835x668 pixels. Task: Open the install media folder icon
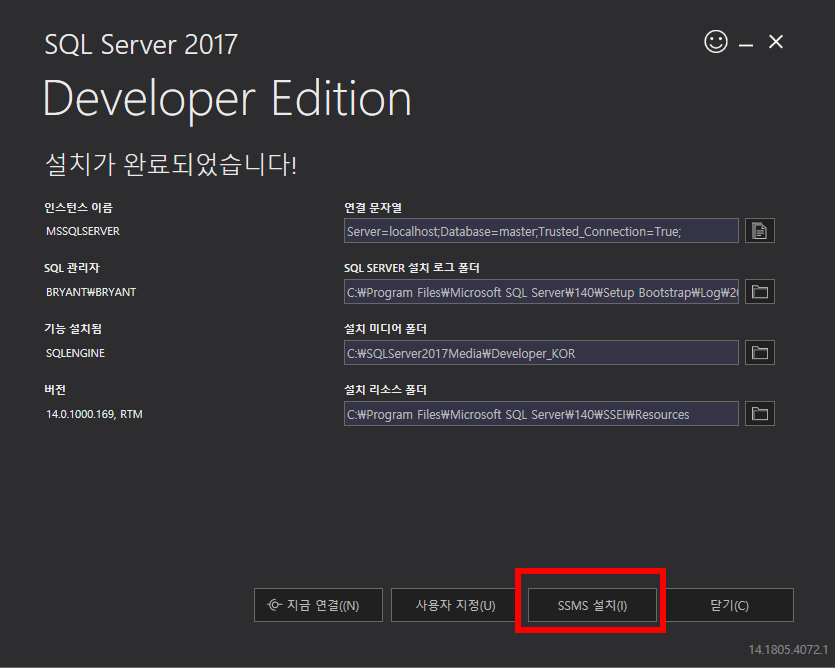click(x=759, y=353)
